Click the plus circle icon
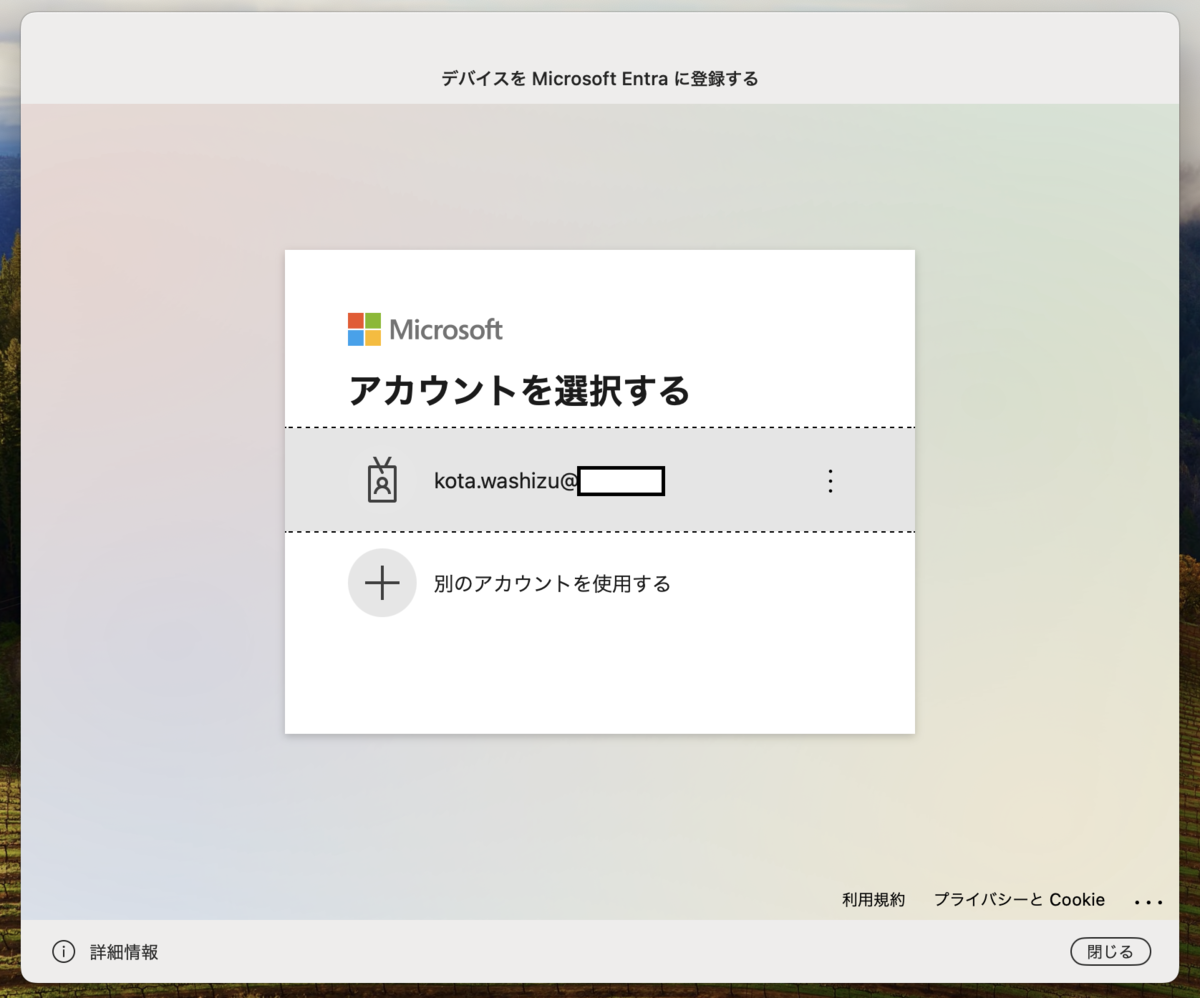1200x998 pixels. [382, 583]
